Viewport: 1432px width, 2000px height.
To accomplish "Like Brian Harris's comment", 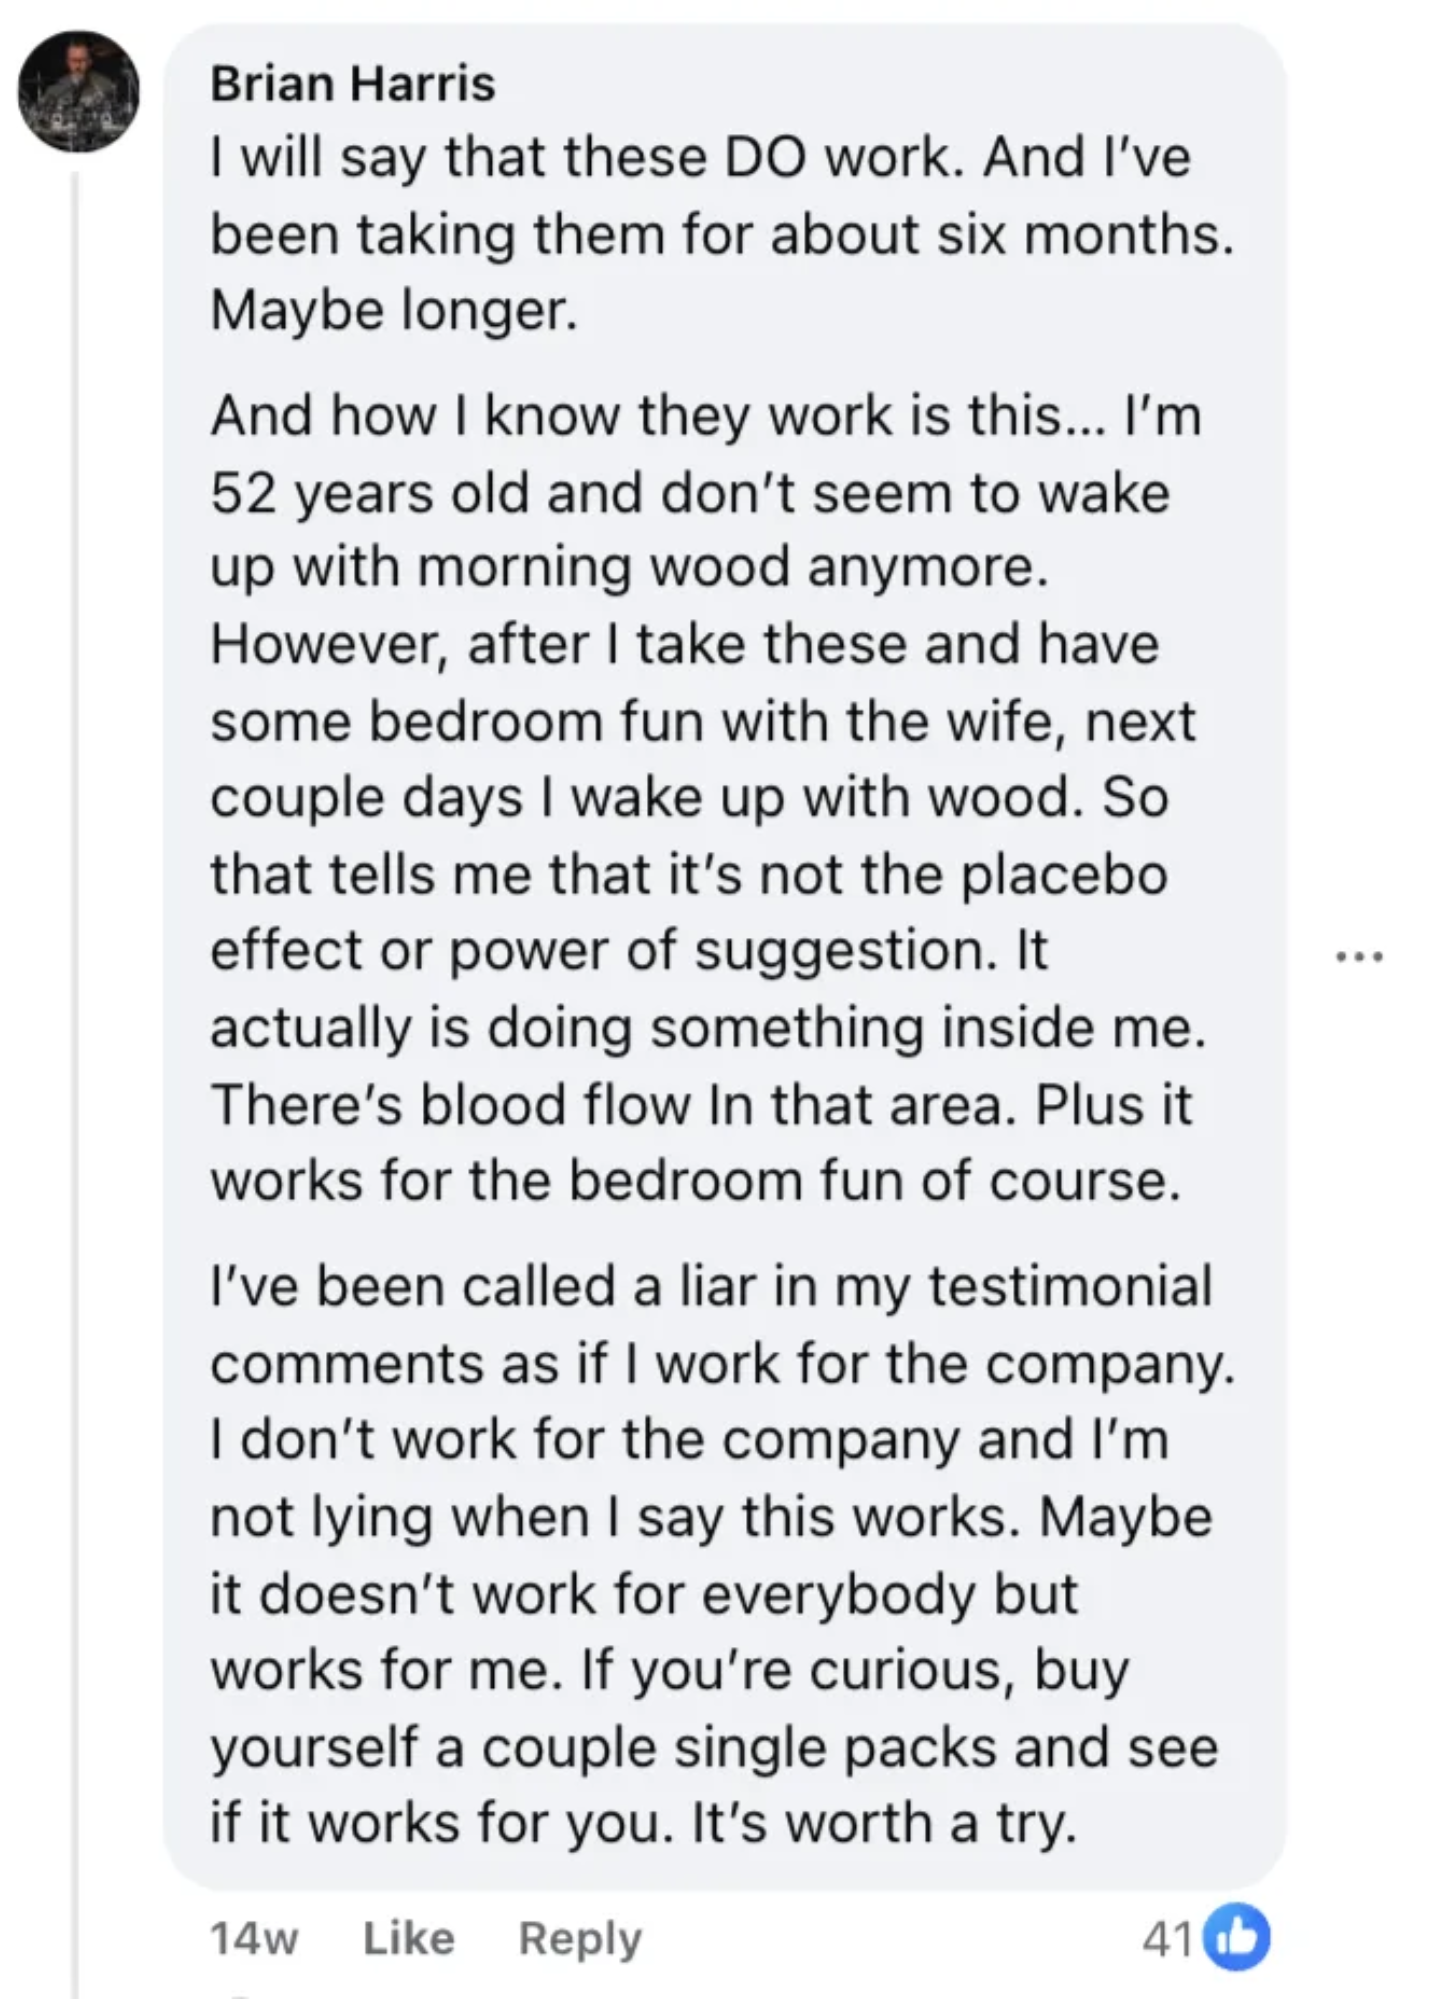I will click(x=408, y=1938).
